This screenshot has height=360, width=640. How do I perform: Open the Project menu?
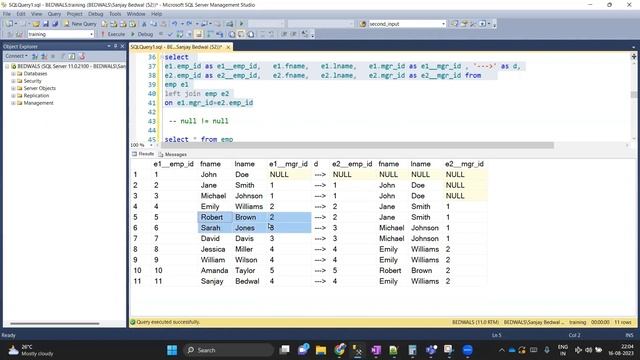click(75, 14)
